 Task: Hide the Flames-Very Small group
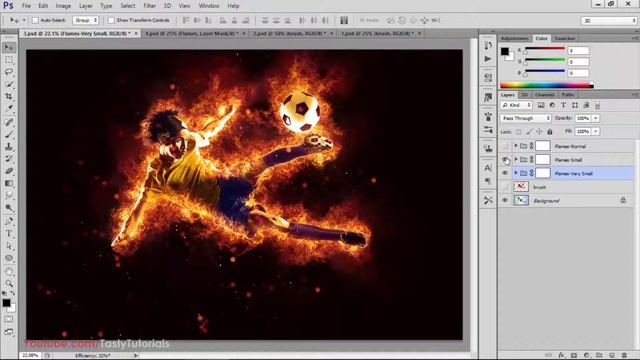coord(505,173)
